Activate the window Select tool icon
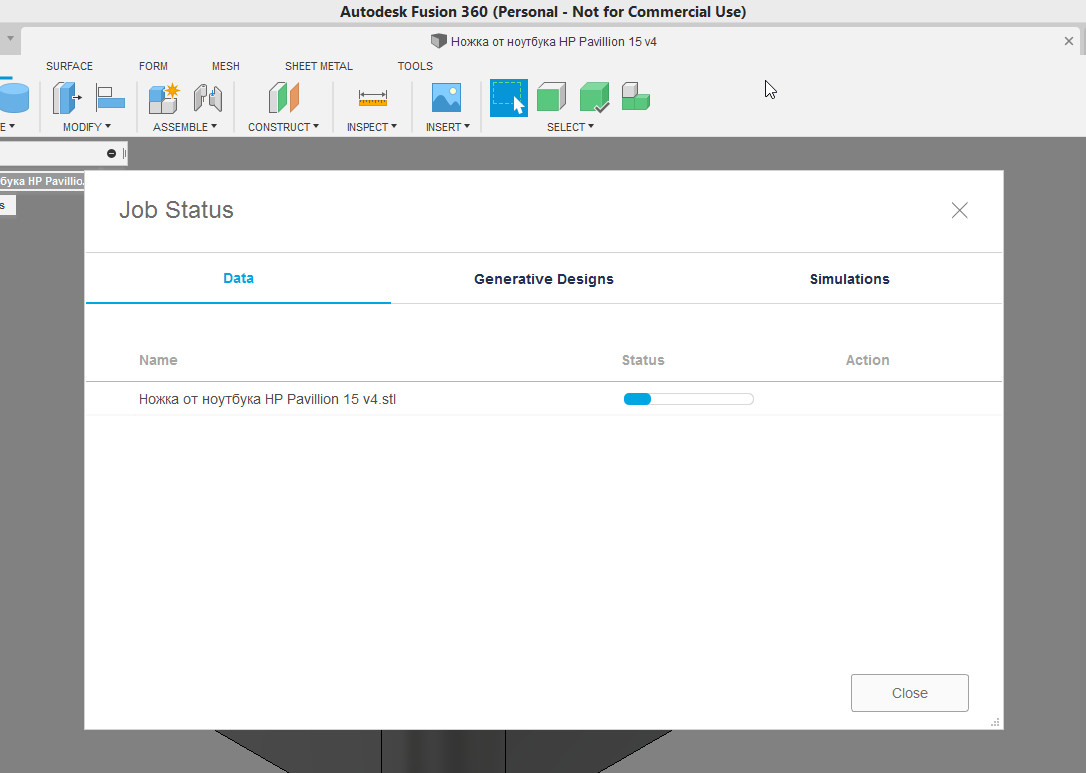The height and width of the screenshot is (773, 1086). 509,98
